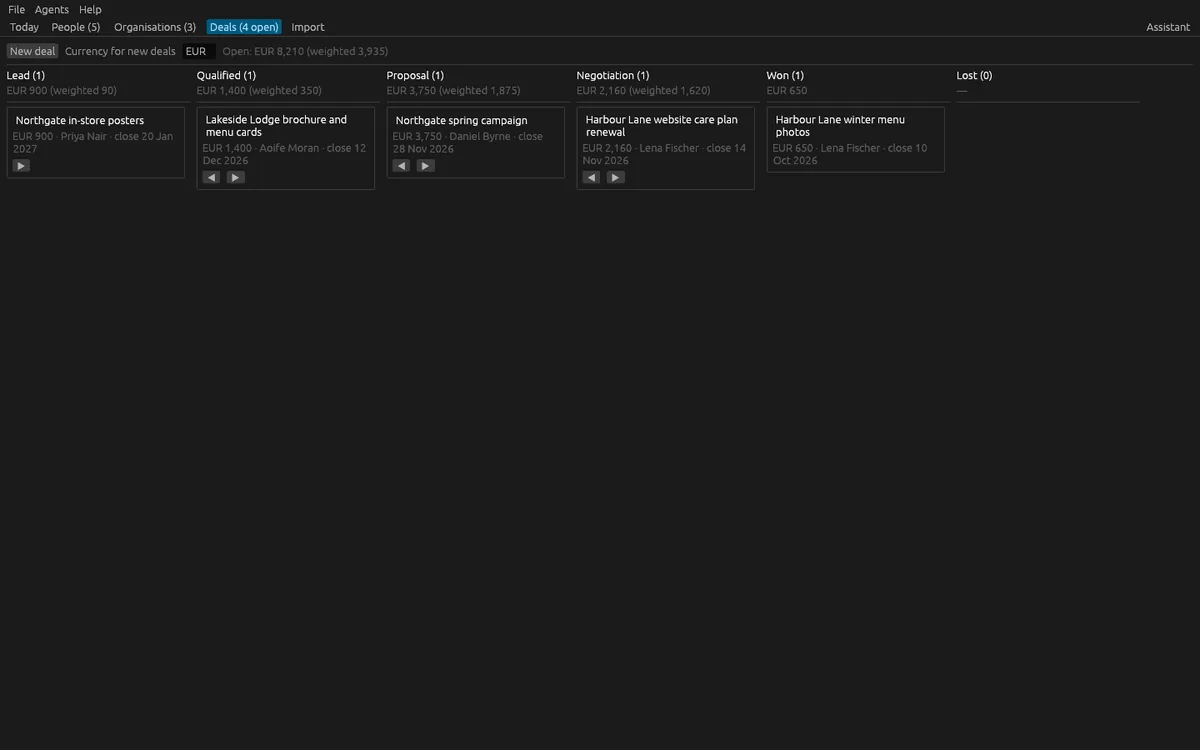Screen dimensions: 1200x750
Task: Open the Organisations (3) tab
Action: (155, 27)
